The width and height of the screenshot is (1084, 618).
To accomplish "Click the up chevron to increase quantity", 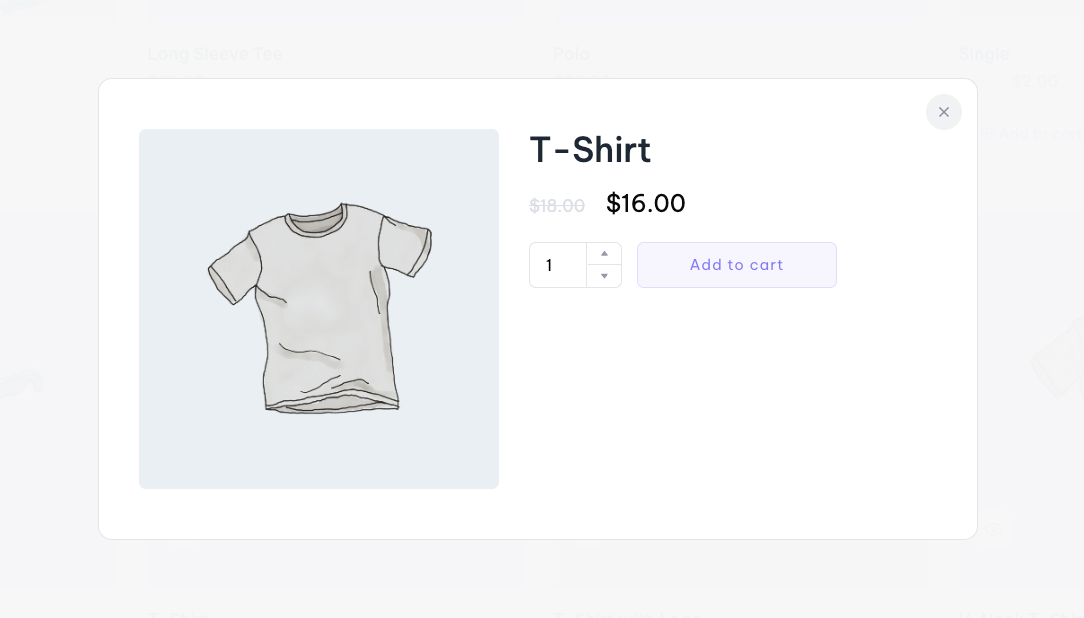I will tap(604, 253).
